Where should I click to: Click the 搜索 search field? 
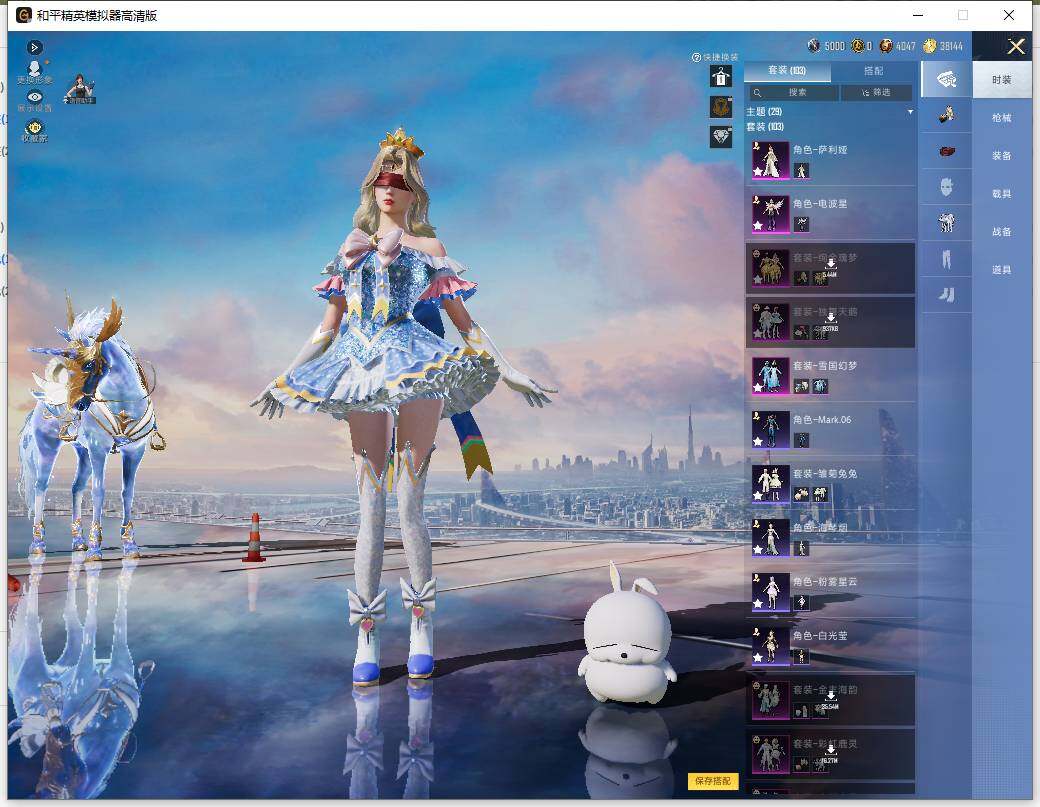click(x=794, y=93)
